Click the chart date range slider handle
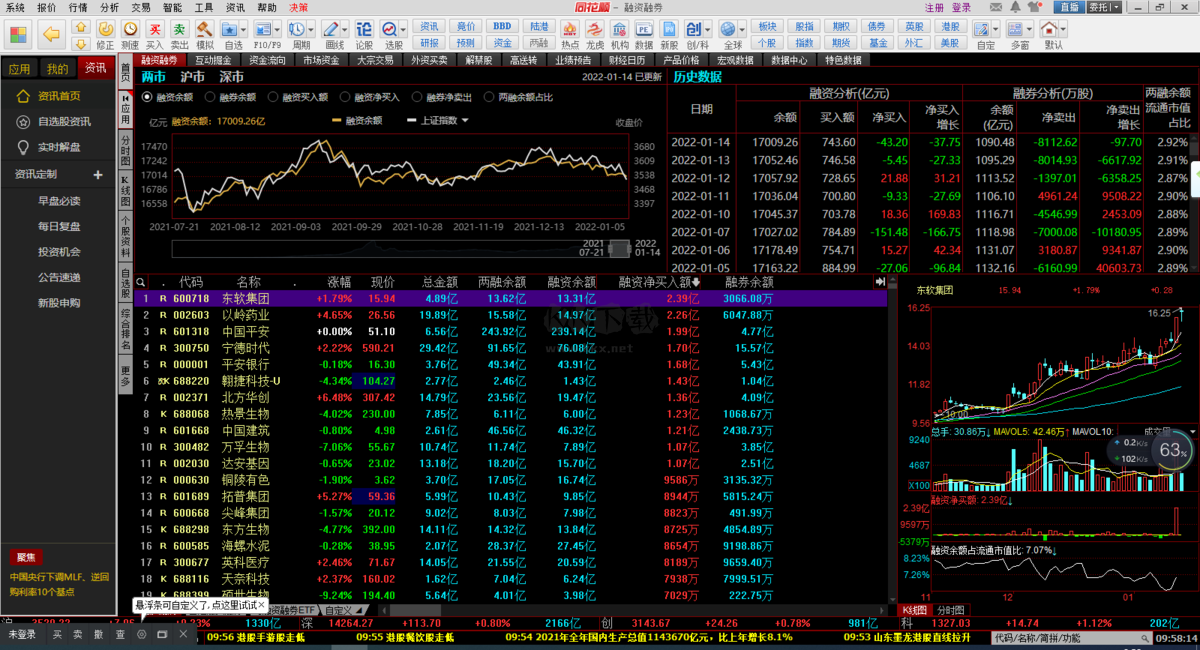 tap(620, 248)
